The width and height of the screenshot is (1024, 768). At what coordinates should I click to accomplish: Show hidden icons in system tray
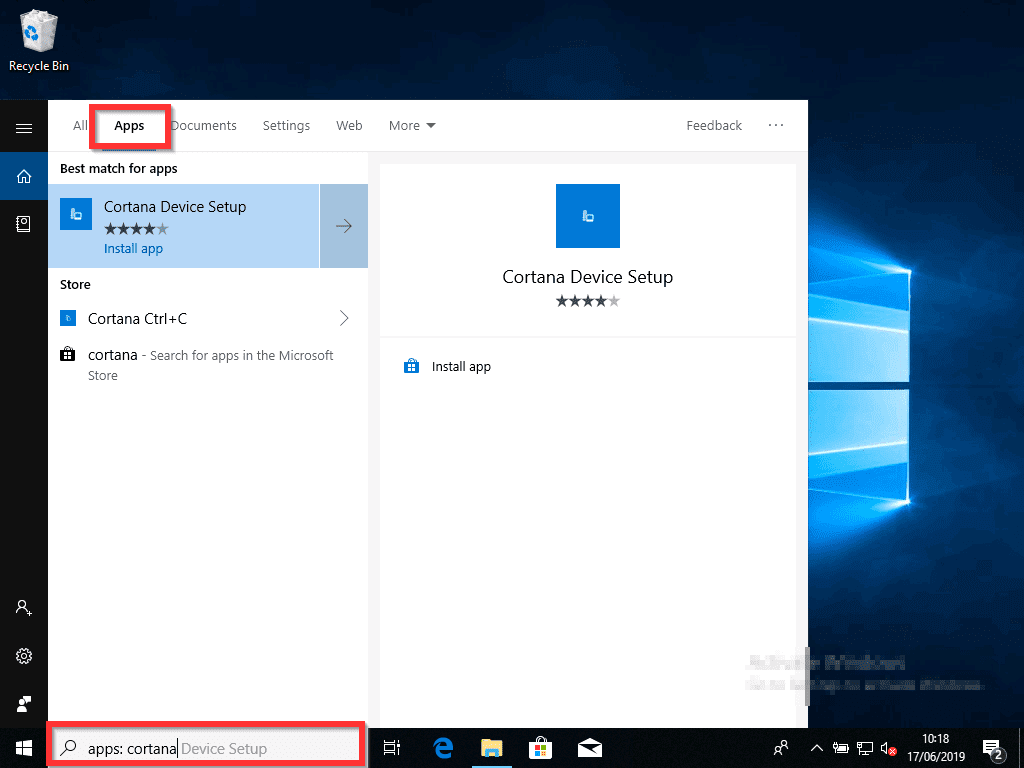816,748
